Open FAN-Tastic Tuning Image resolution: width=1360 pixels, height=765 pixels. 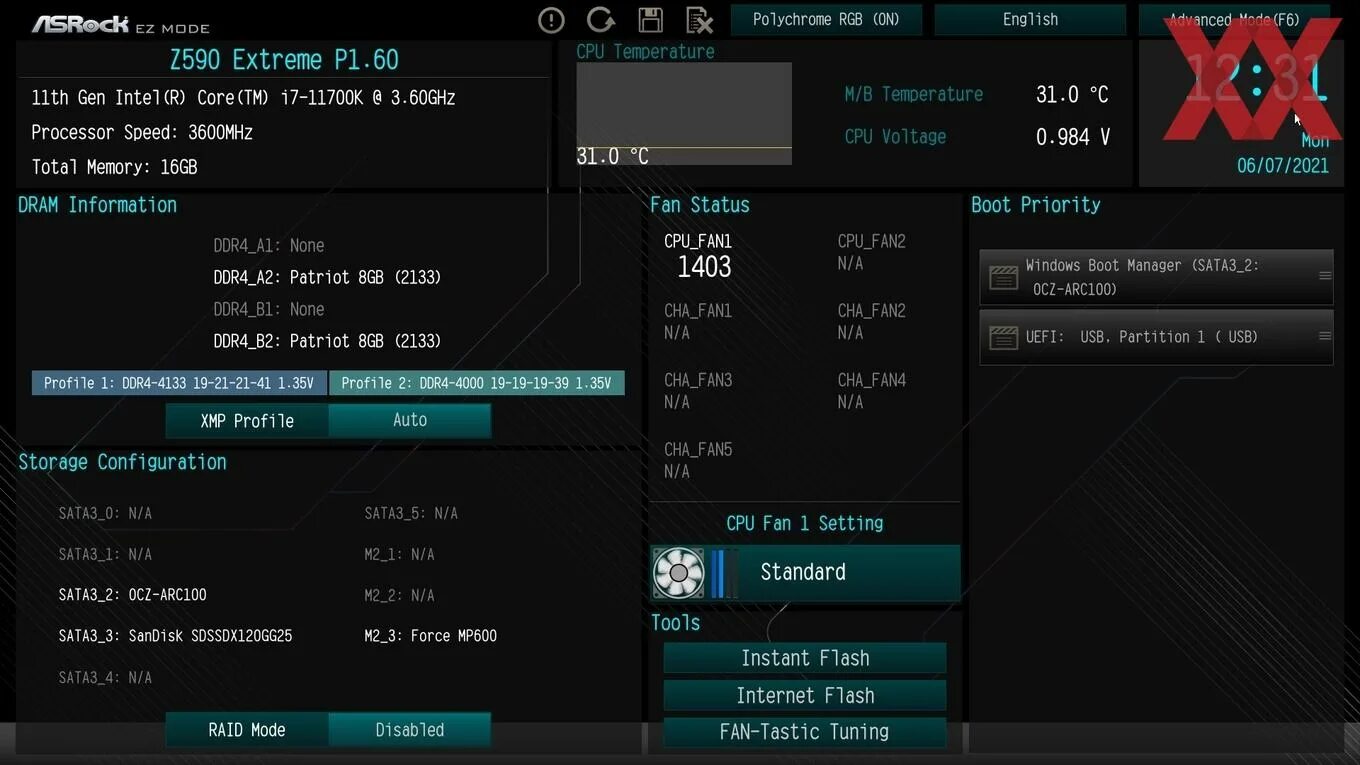pos(805,731)
